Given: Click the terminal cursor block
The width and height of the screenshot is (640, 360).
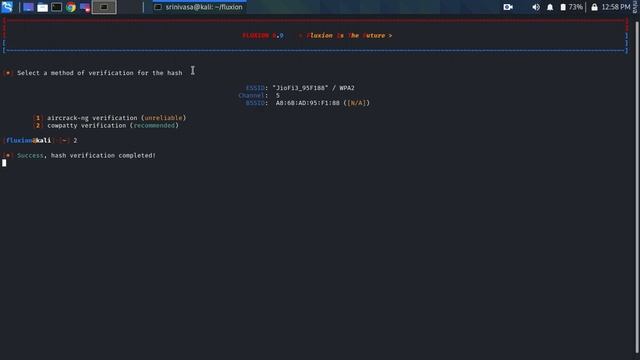Looking at the screenshot, I should tap(4, 163).
